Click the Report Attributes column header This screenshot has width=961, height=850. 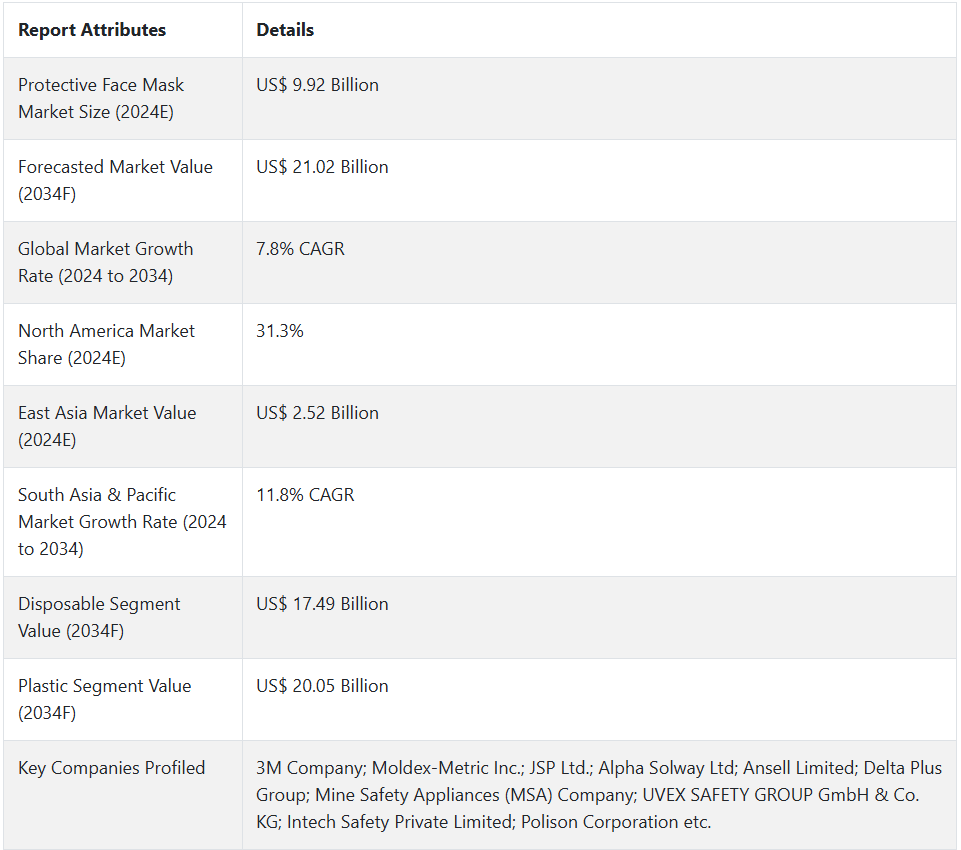coord(92,30)
